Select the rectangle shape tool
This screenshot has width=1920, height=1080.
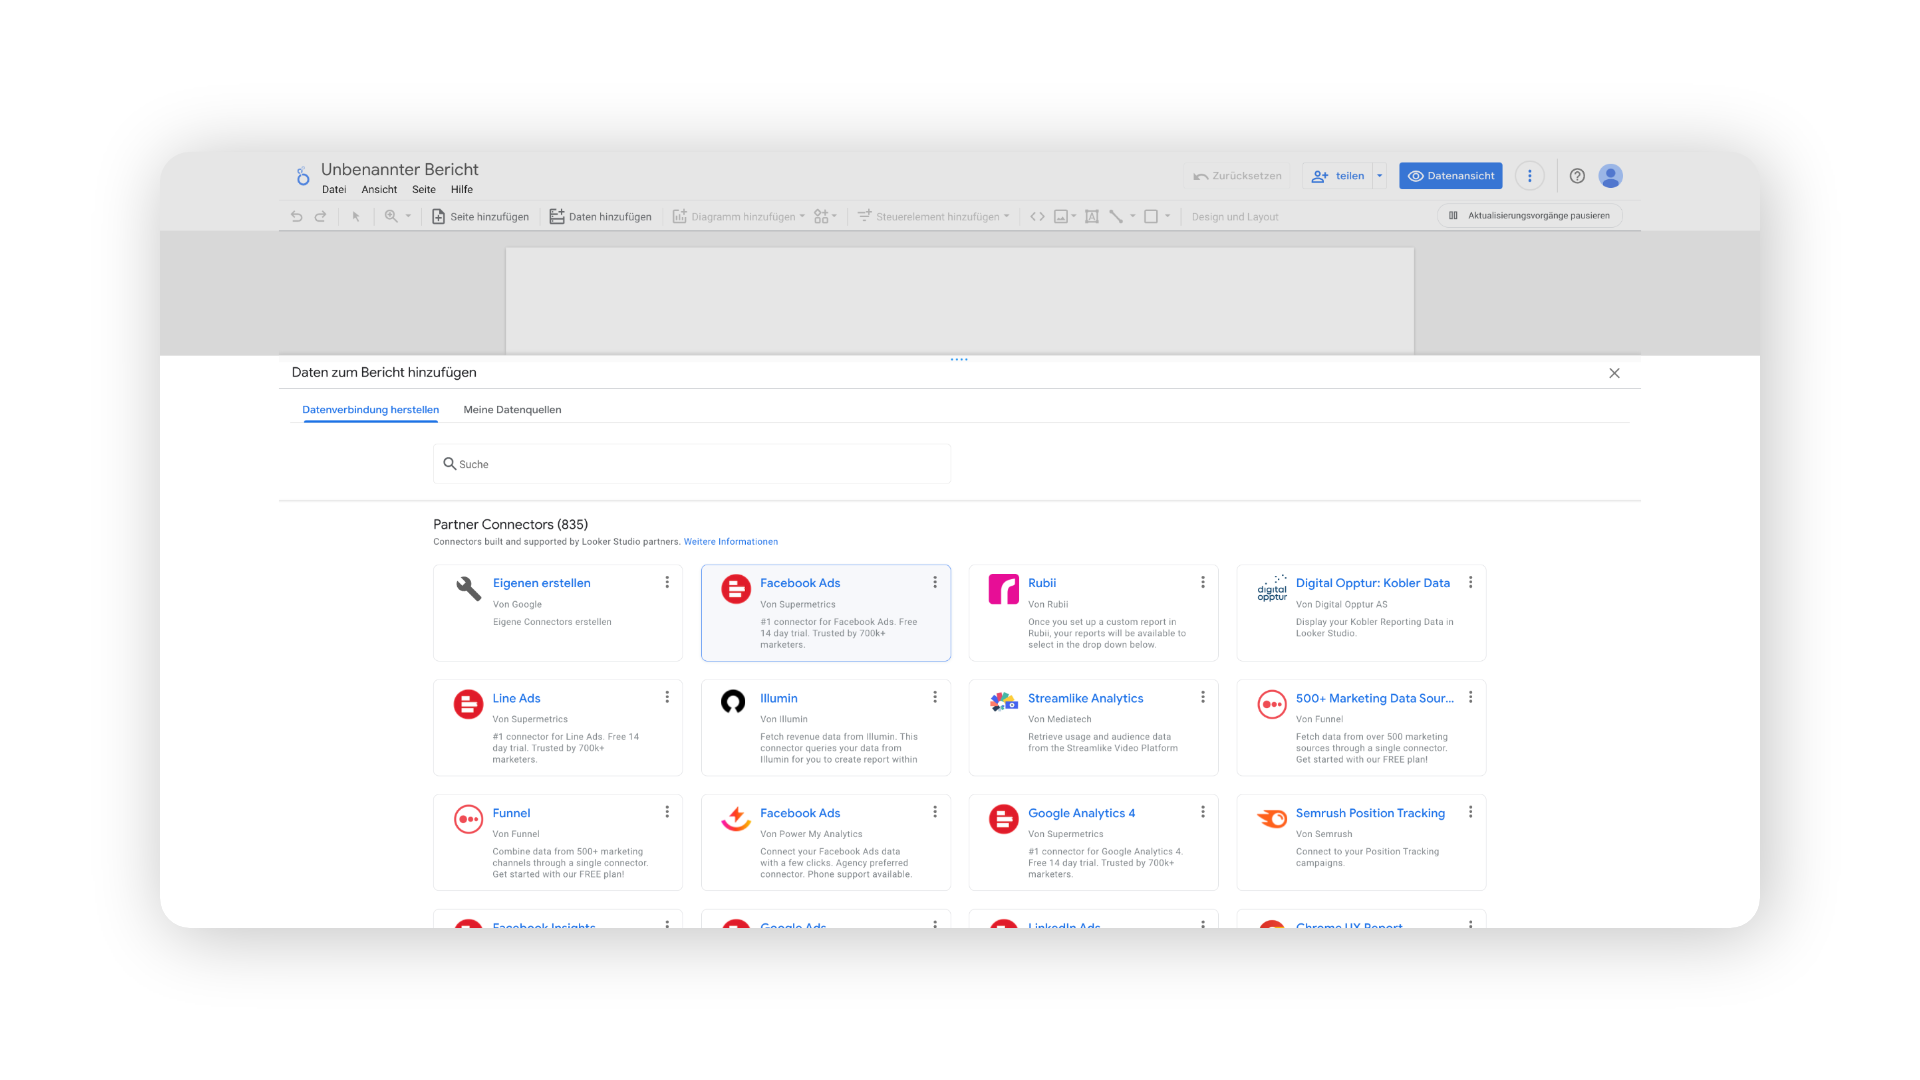1151,216
